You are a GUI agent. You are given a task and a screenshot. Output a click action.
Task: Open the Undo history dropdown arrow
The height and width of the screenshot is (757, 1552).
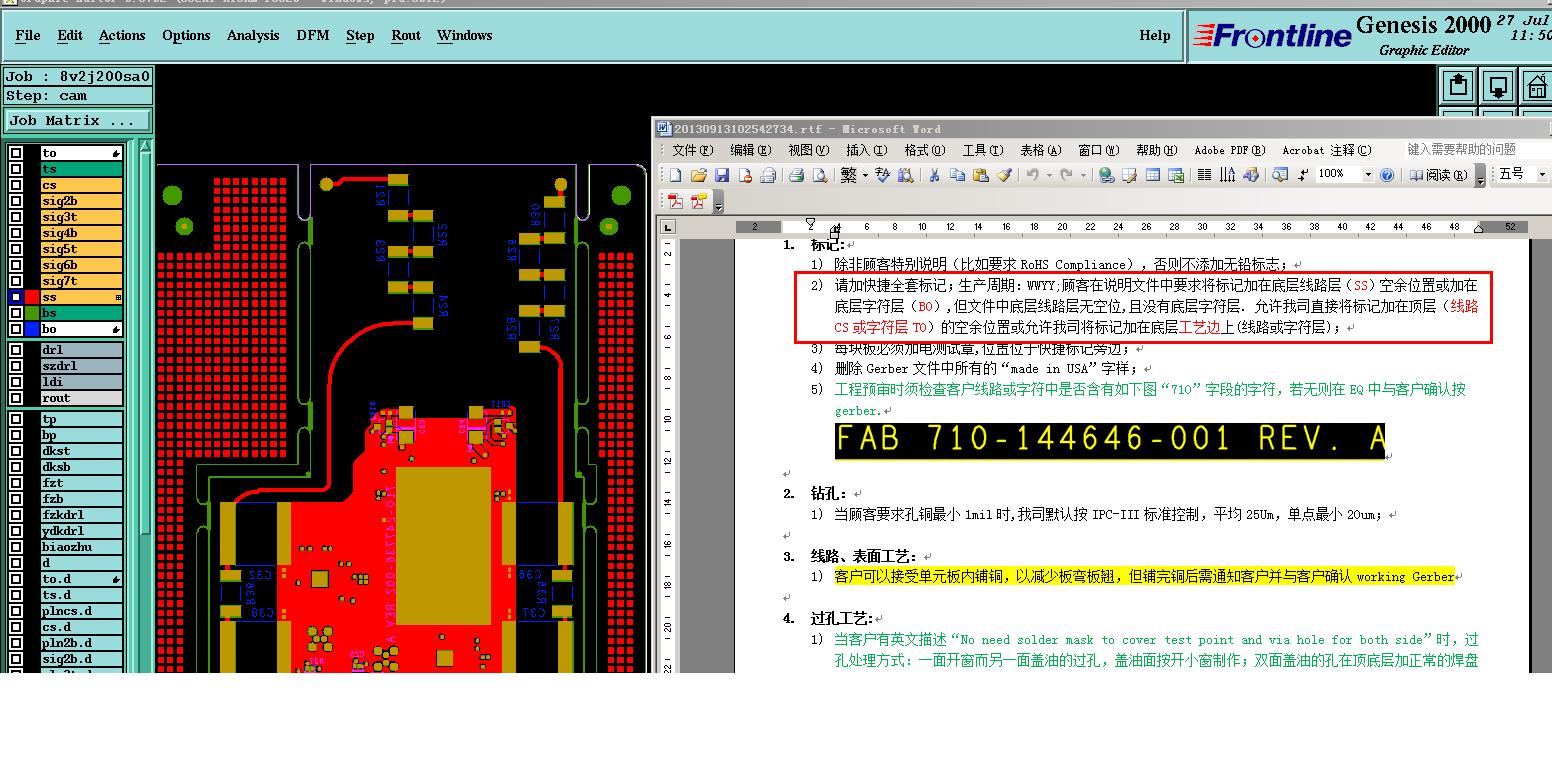pos(1049,175)
